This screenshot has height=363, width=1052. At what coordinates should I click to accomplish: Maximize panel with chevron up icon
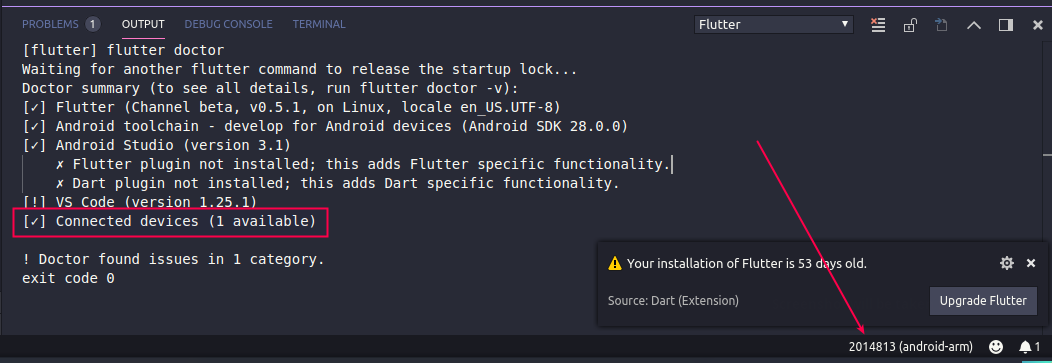[x=974, y=25]
